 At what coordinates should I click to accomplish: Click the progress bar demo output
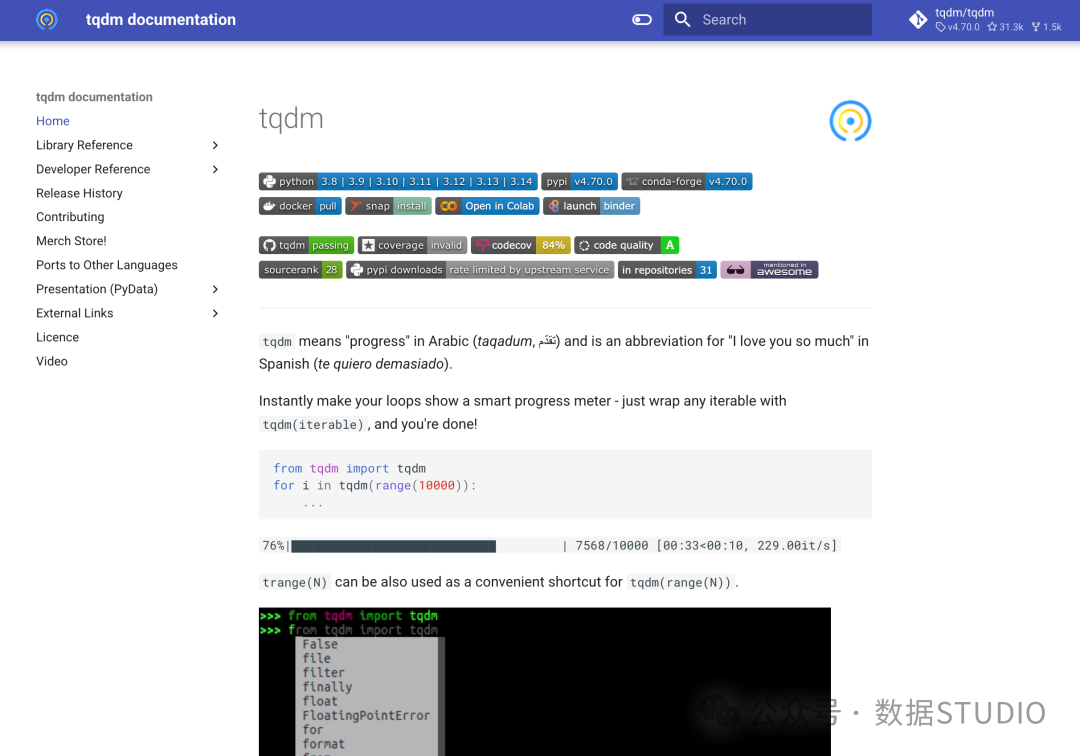click(x=550, y=546)
